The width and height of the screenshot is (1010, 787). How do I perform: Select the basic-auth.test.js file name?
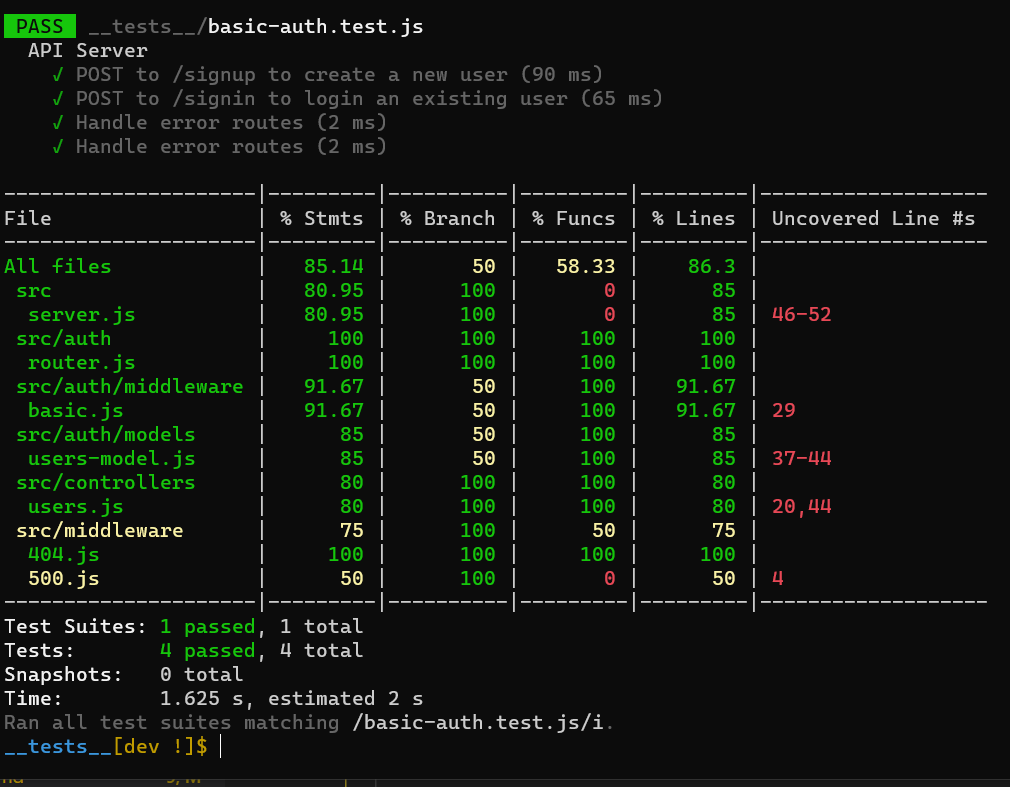click(315, 26)
